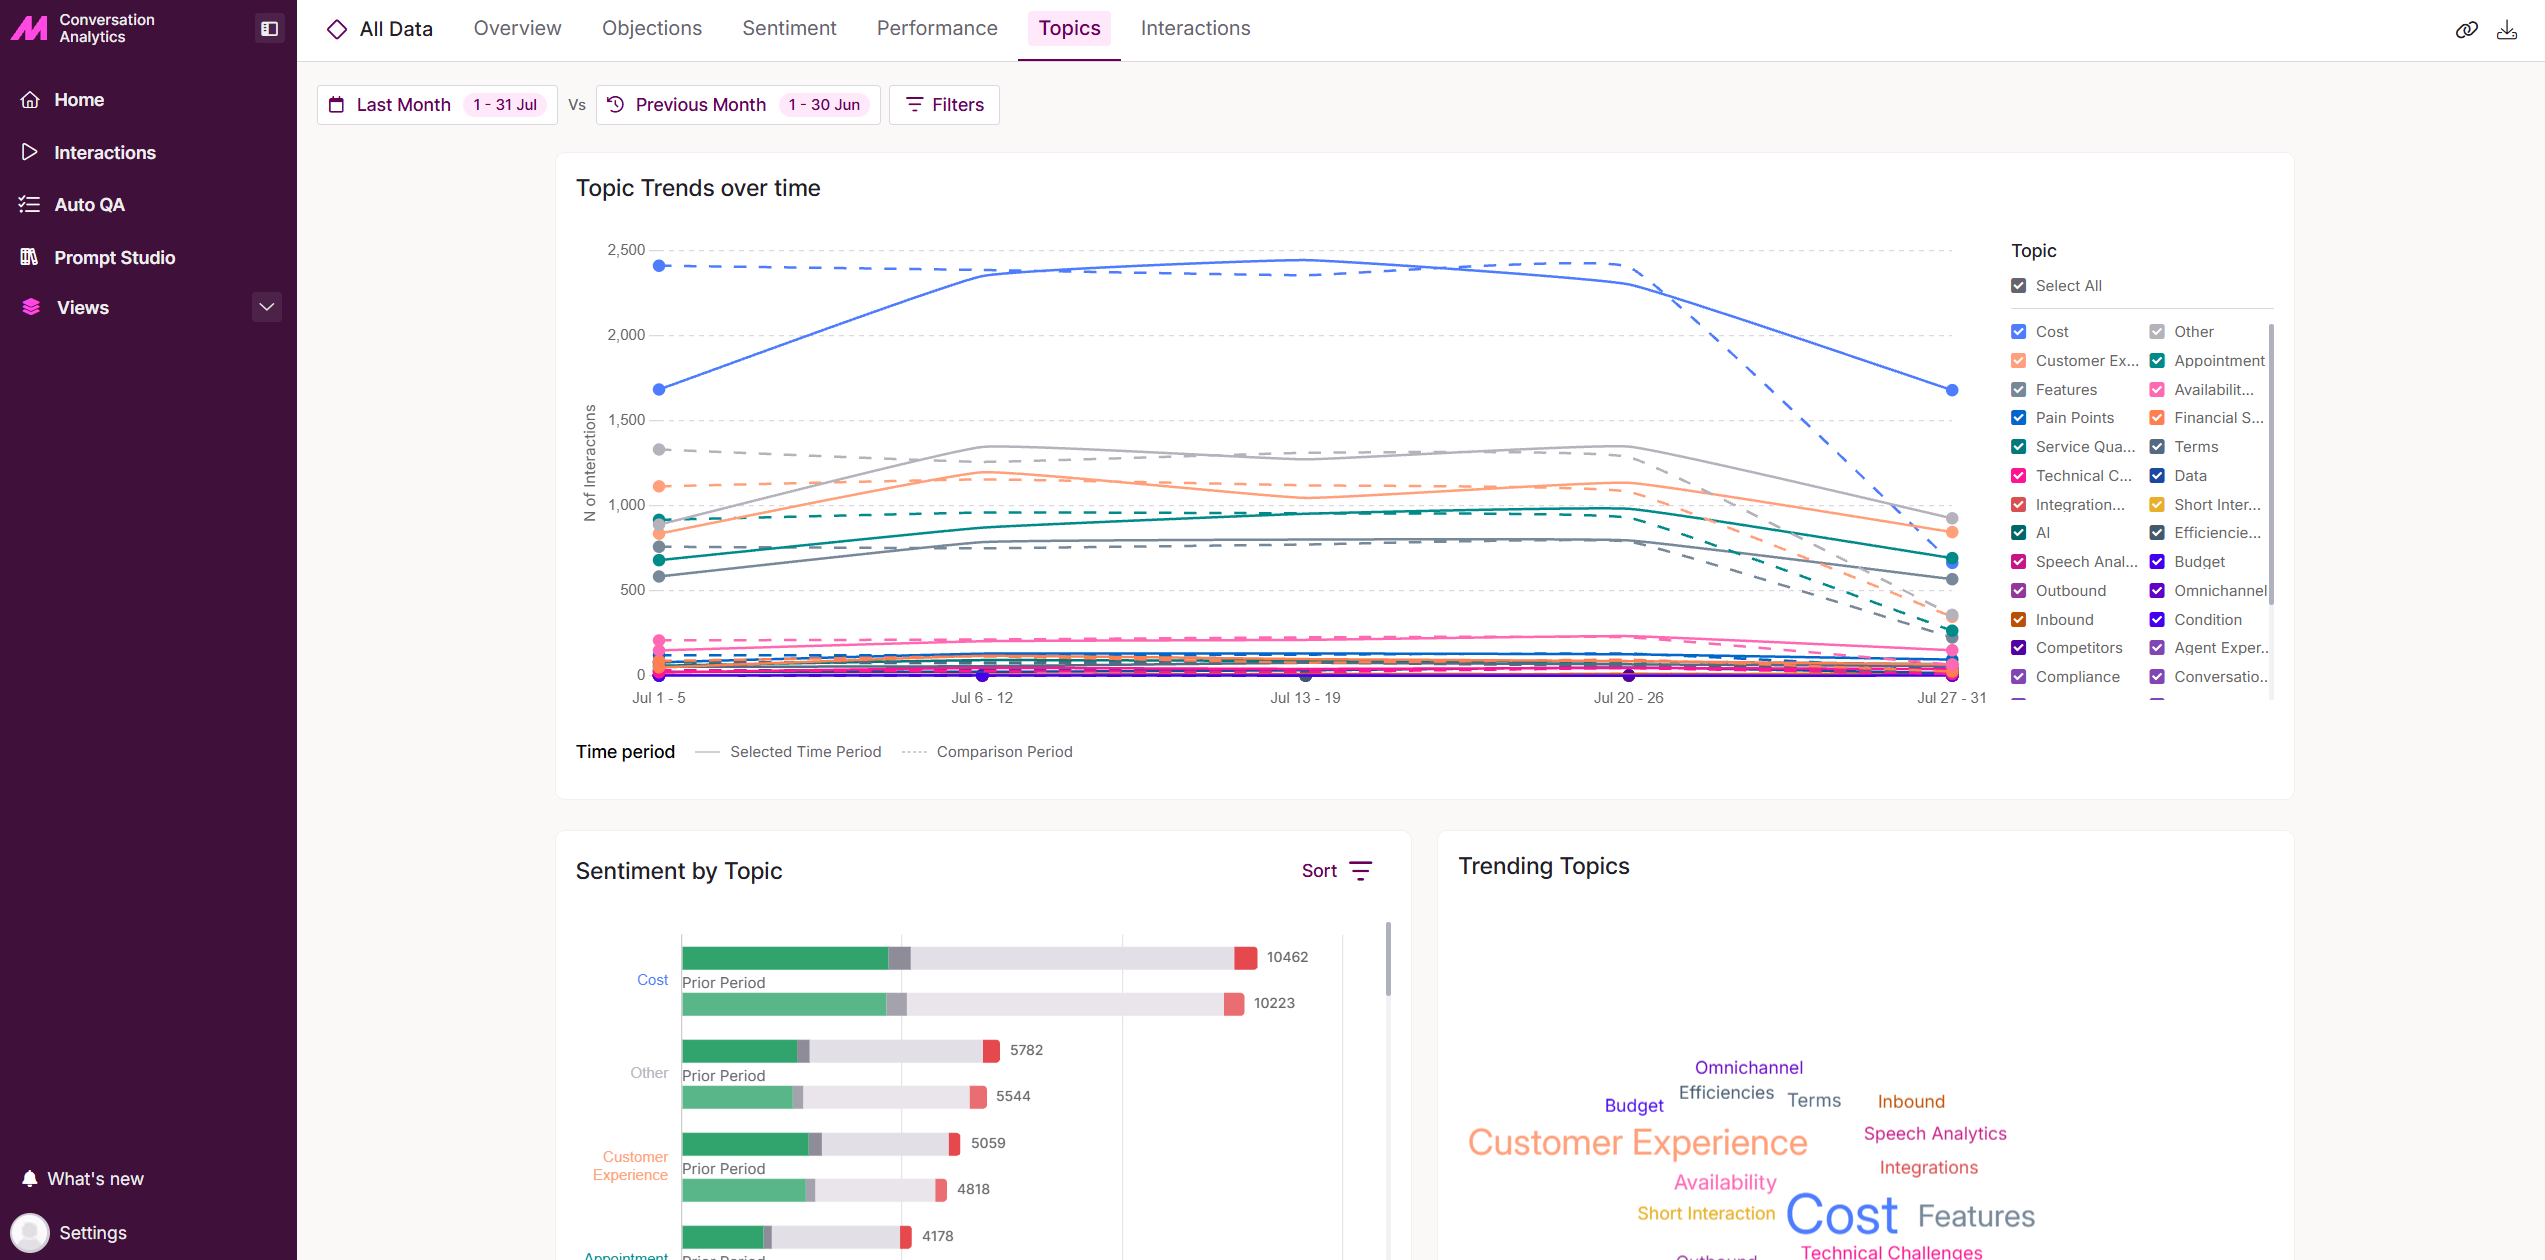Click the Home house icon
The height and width of the screenshot is (1260, 2545).
(30, 100)
